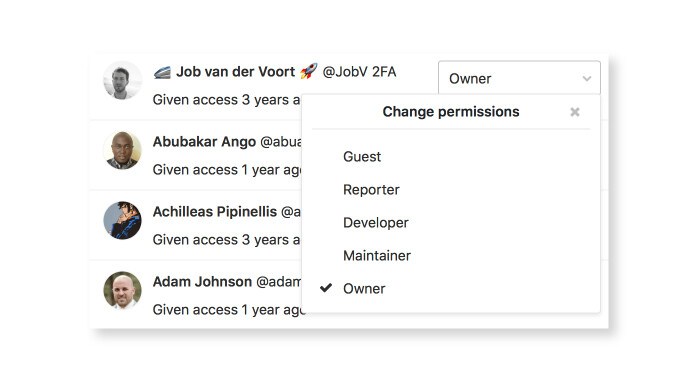Screen dimensions: 698x382
Task: Open Abubakar Ango's profile link
Action: click(x=204, y=142)
